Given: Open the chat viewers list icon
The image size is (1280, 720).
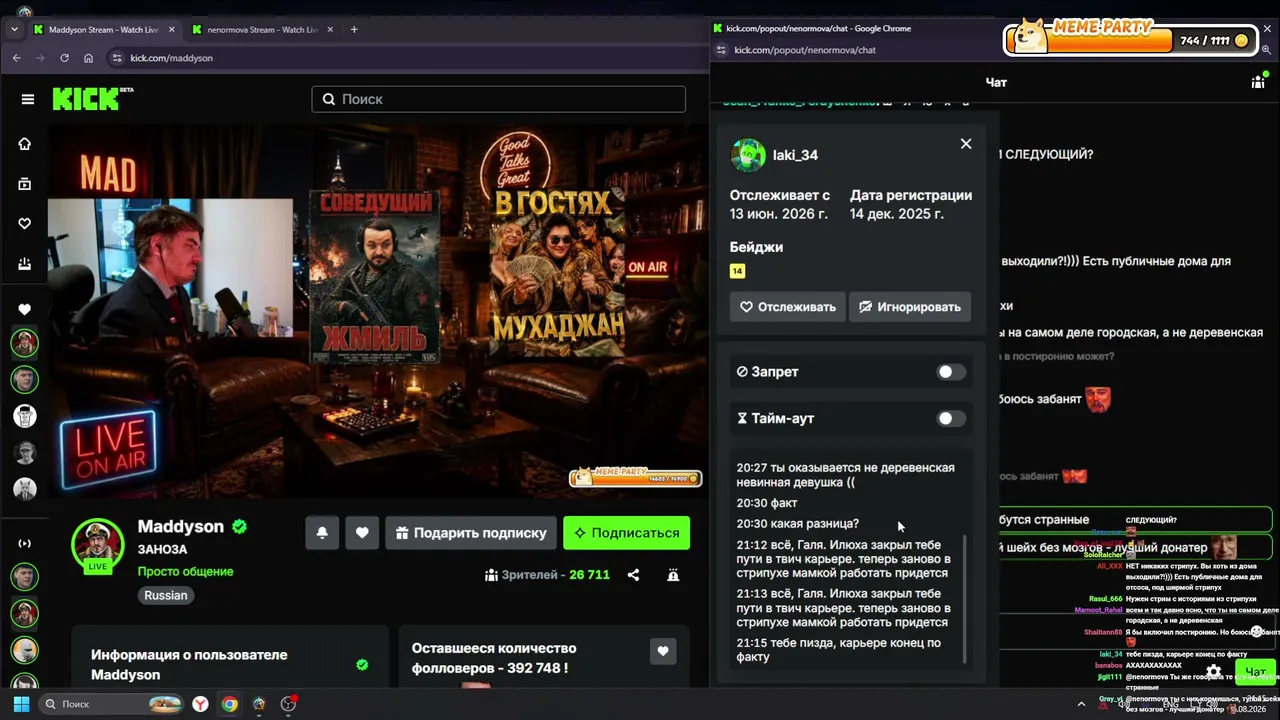Looking at the screenshot, I should point(1258,83).
